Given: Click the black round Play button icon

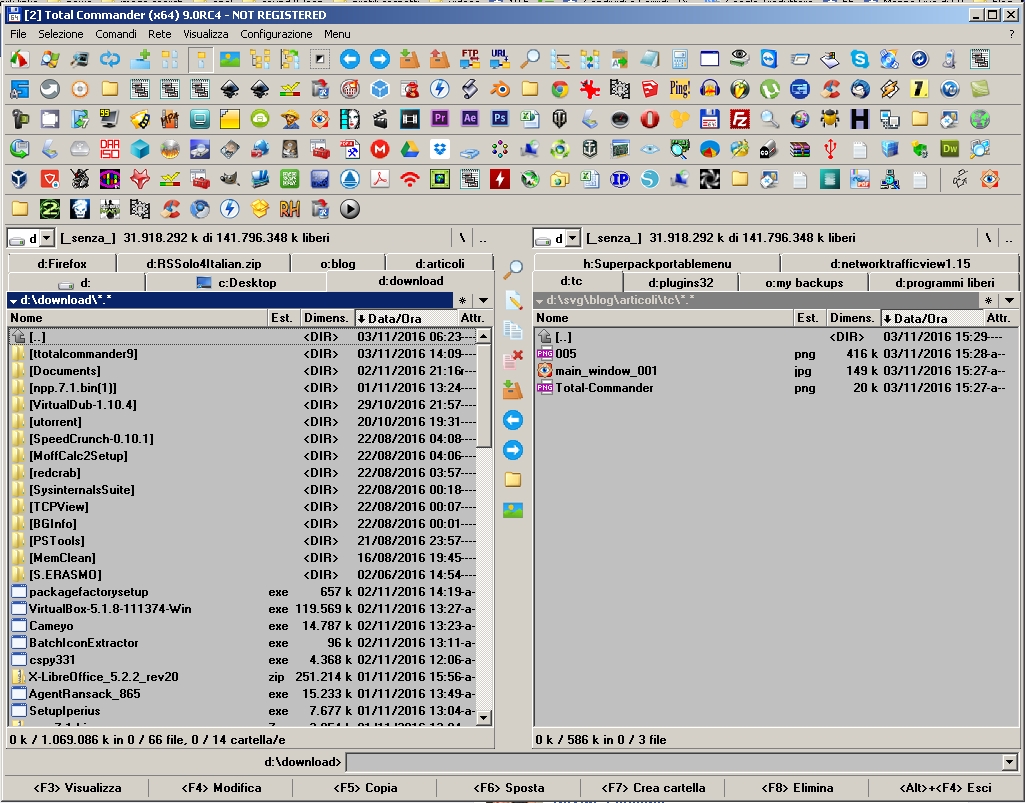Looking at the screenshot, I should coord(350,209).
